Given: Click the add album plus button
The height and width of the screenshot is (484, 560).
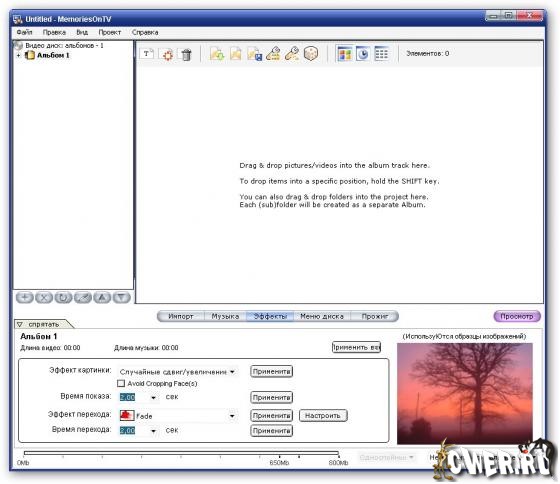Looking at the screenshot, I should 25,297.
